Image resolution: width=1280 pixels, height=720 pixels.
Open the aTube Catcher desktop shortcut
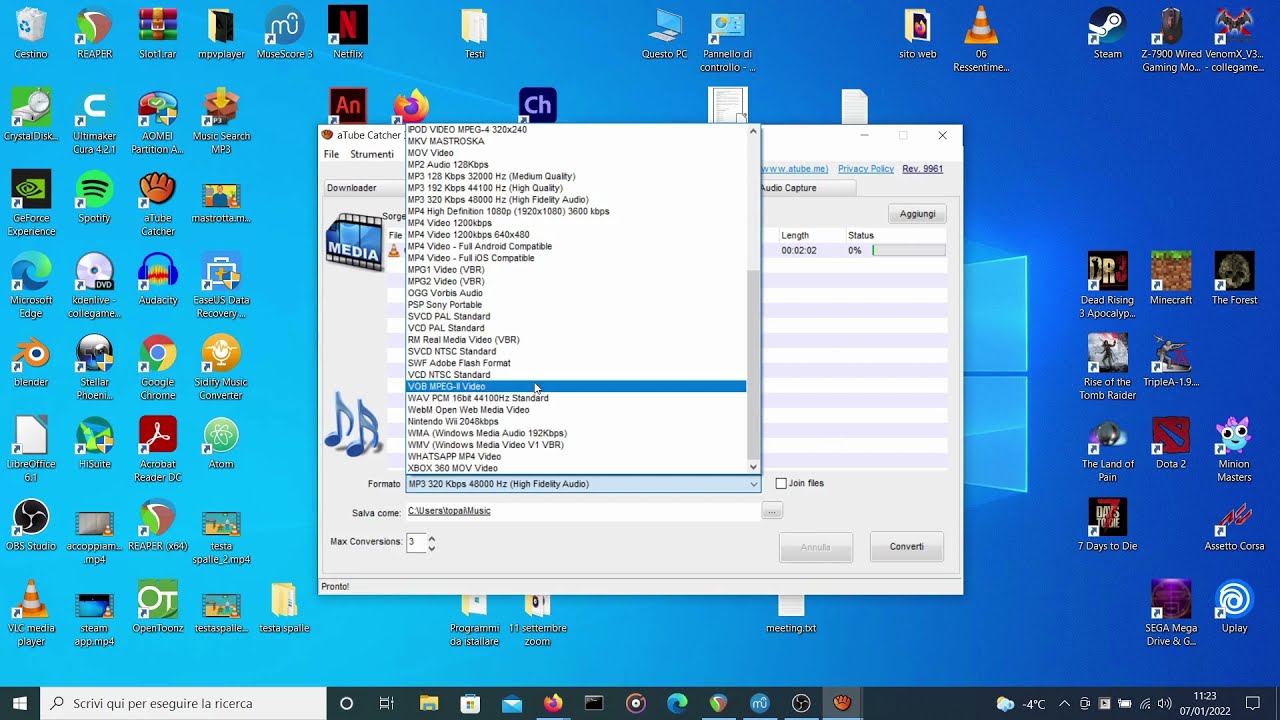158,204
